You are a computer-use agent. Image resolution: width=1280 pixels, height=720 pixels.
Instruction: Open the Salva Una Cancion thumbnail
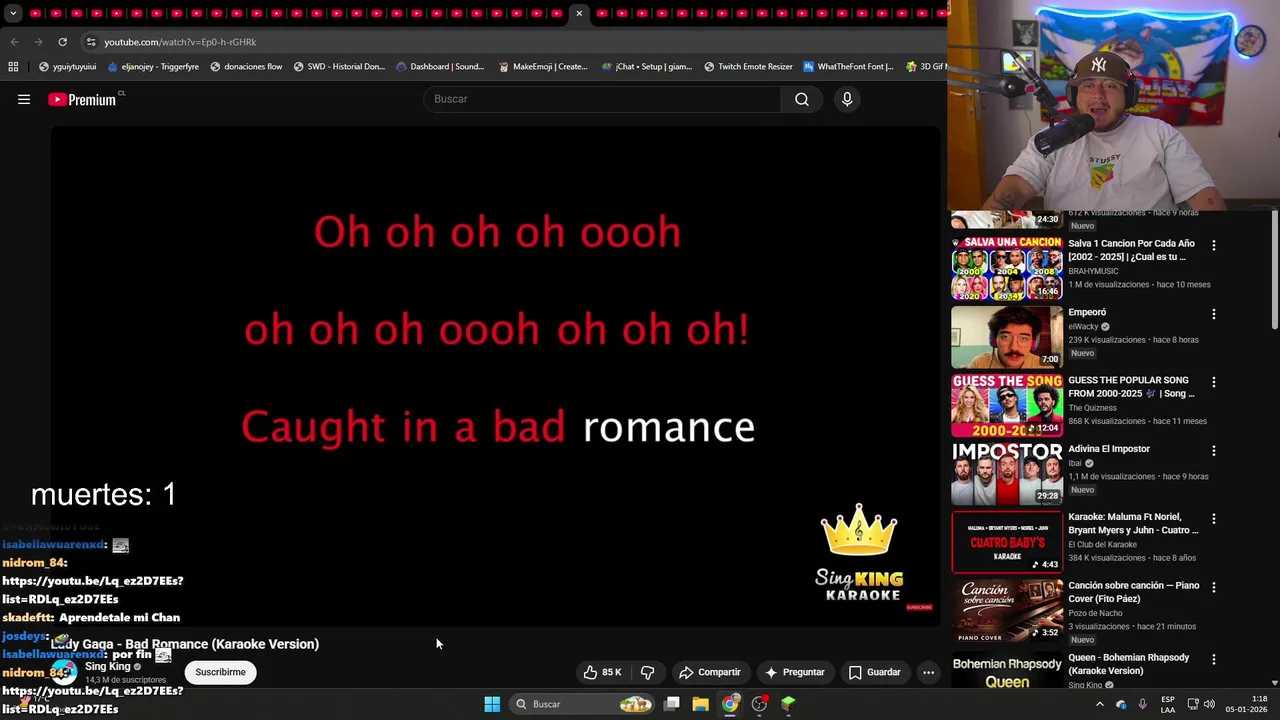click(1007, 268)
